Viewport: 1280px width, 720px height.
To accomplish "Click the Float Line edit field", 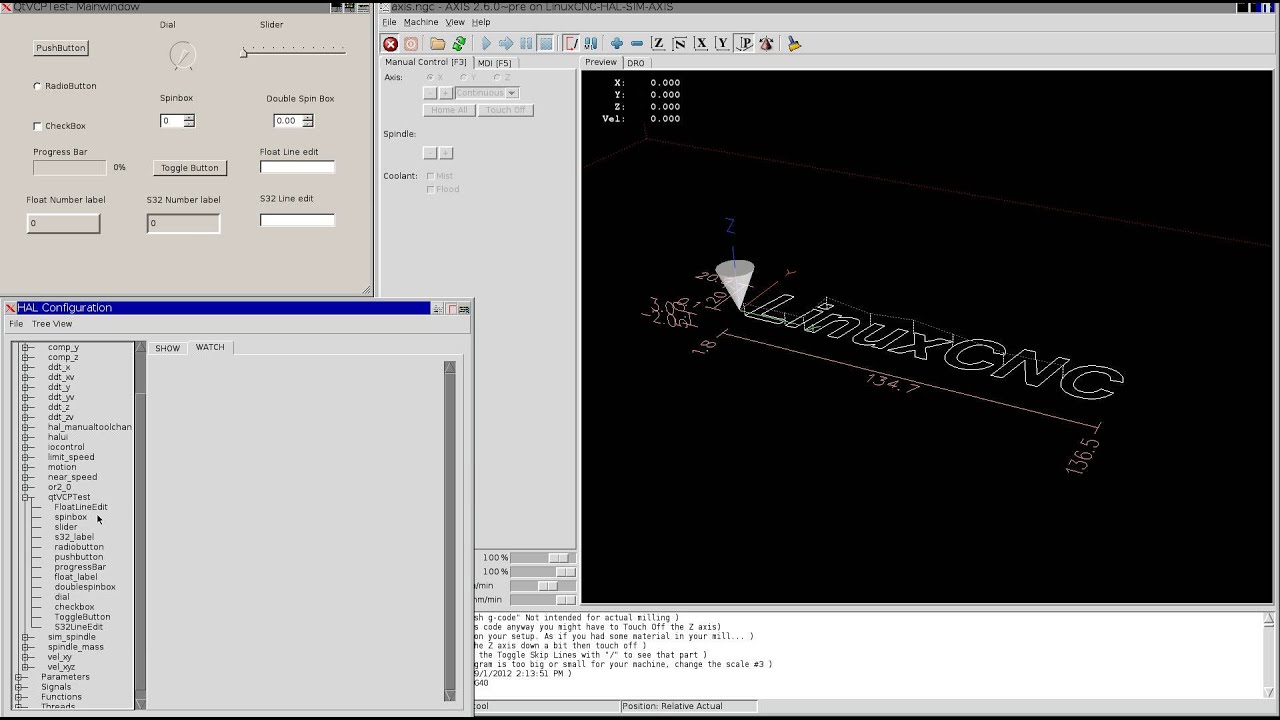I will pyautogui.click(x=297, y=167).
